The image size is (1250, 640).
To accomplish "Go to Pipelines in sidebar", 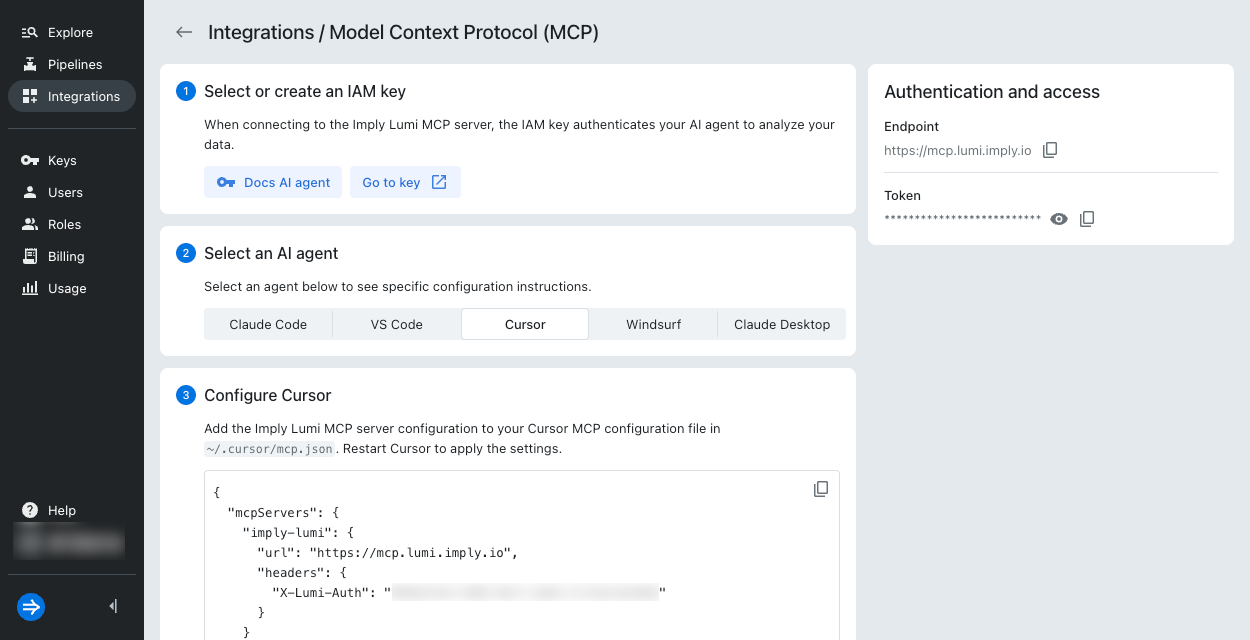I will [x=74, y=64].
